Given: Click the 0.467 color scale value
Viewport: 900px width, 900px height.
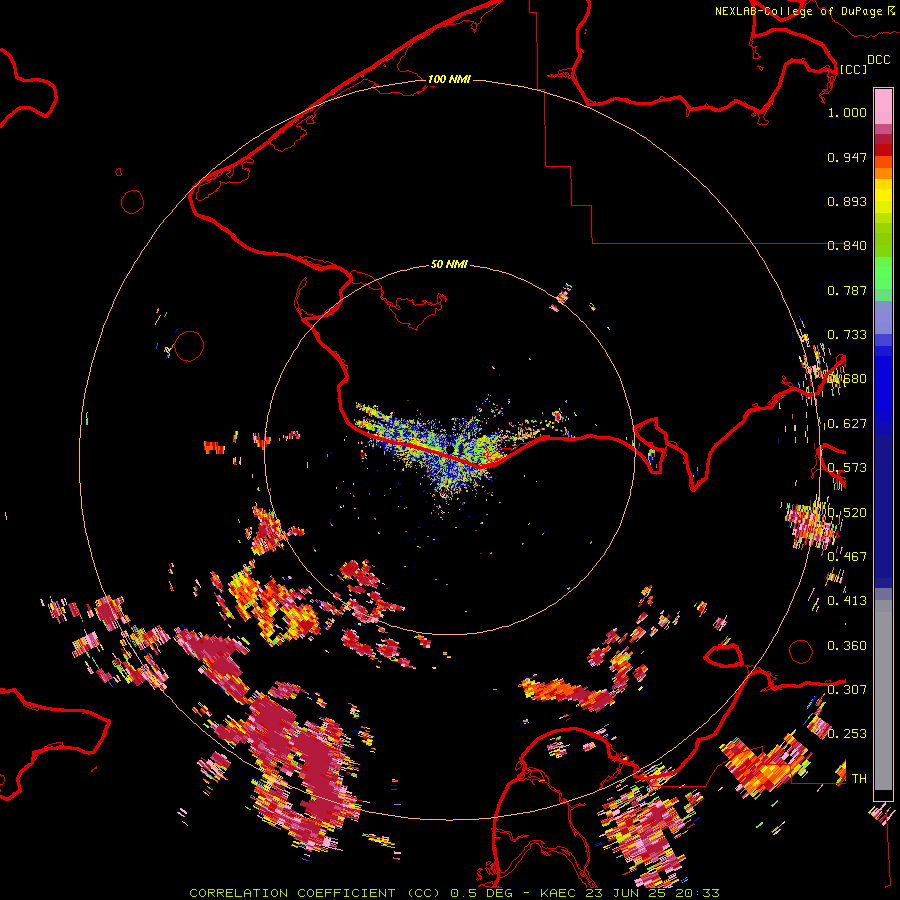Looking at the screenshot, I should (x=847, y=557).
